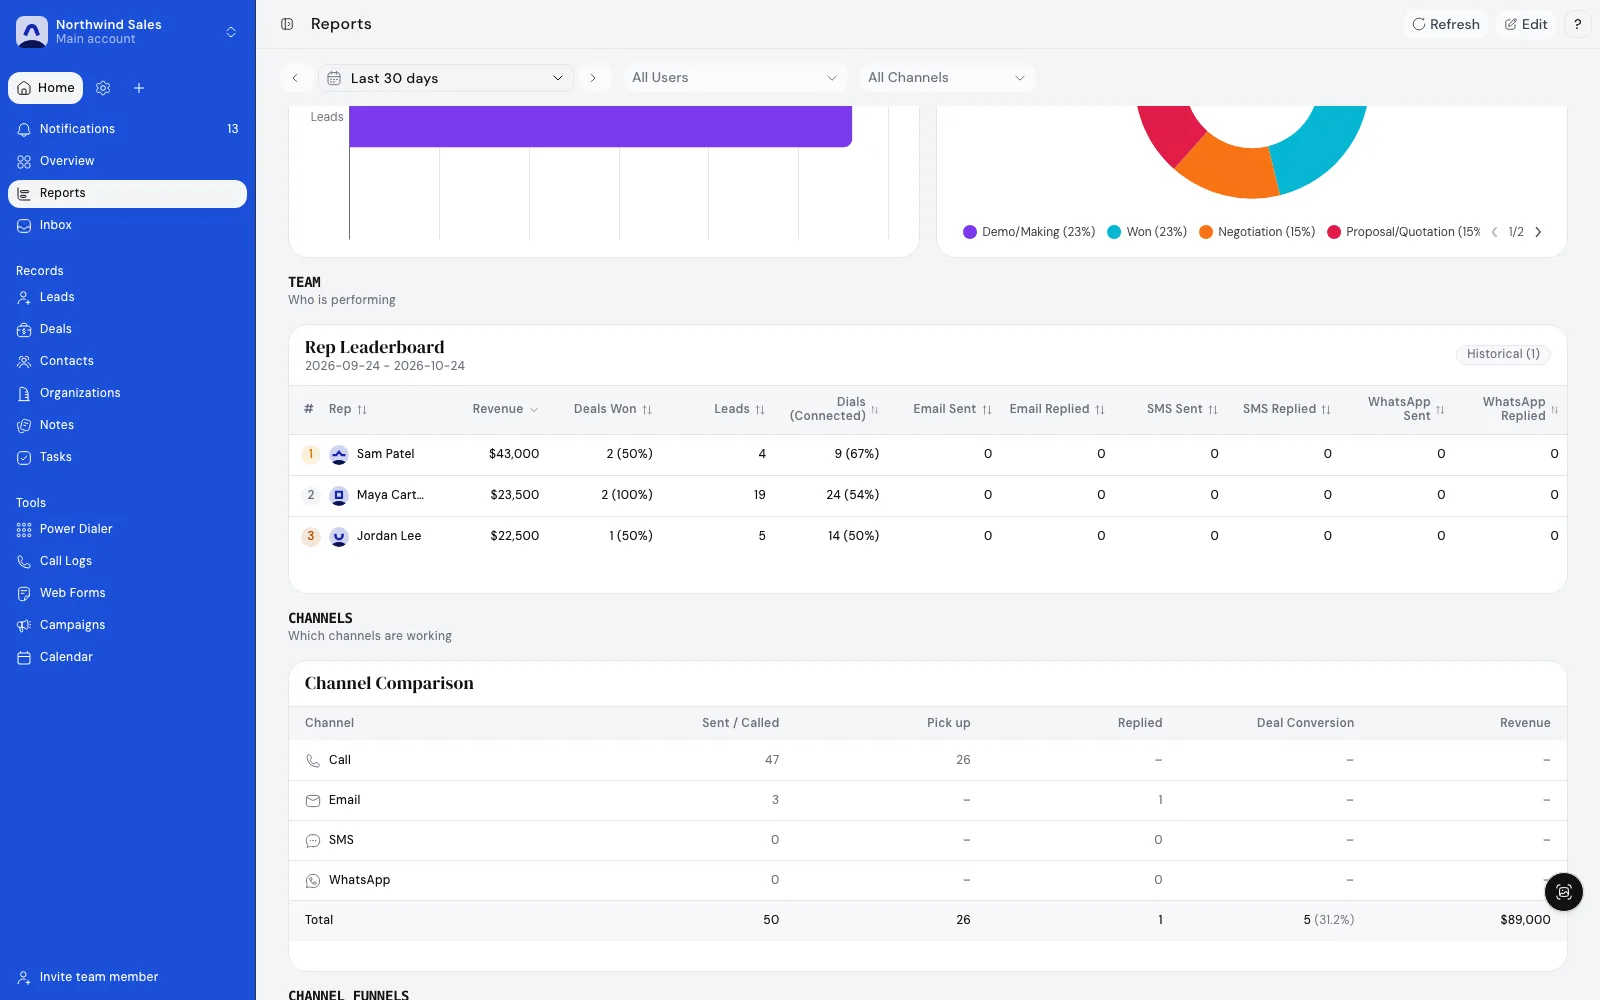This screenshot has height=1000, width=1600.
Task: Open Campaigns from the sidebar
Action: pos(128,625)
